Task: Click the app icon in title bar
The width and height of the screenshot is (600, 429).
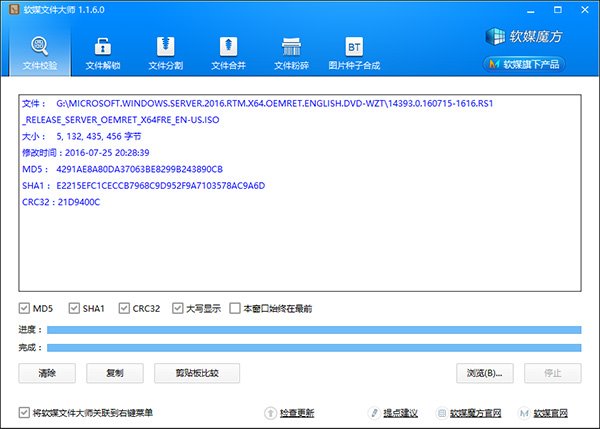Action: pyautogui.click(x=14, y=9)
